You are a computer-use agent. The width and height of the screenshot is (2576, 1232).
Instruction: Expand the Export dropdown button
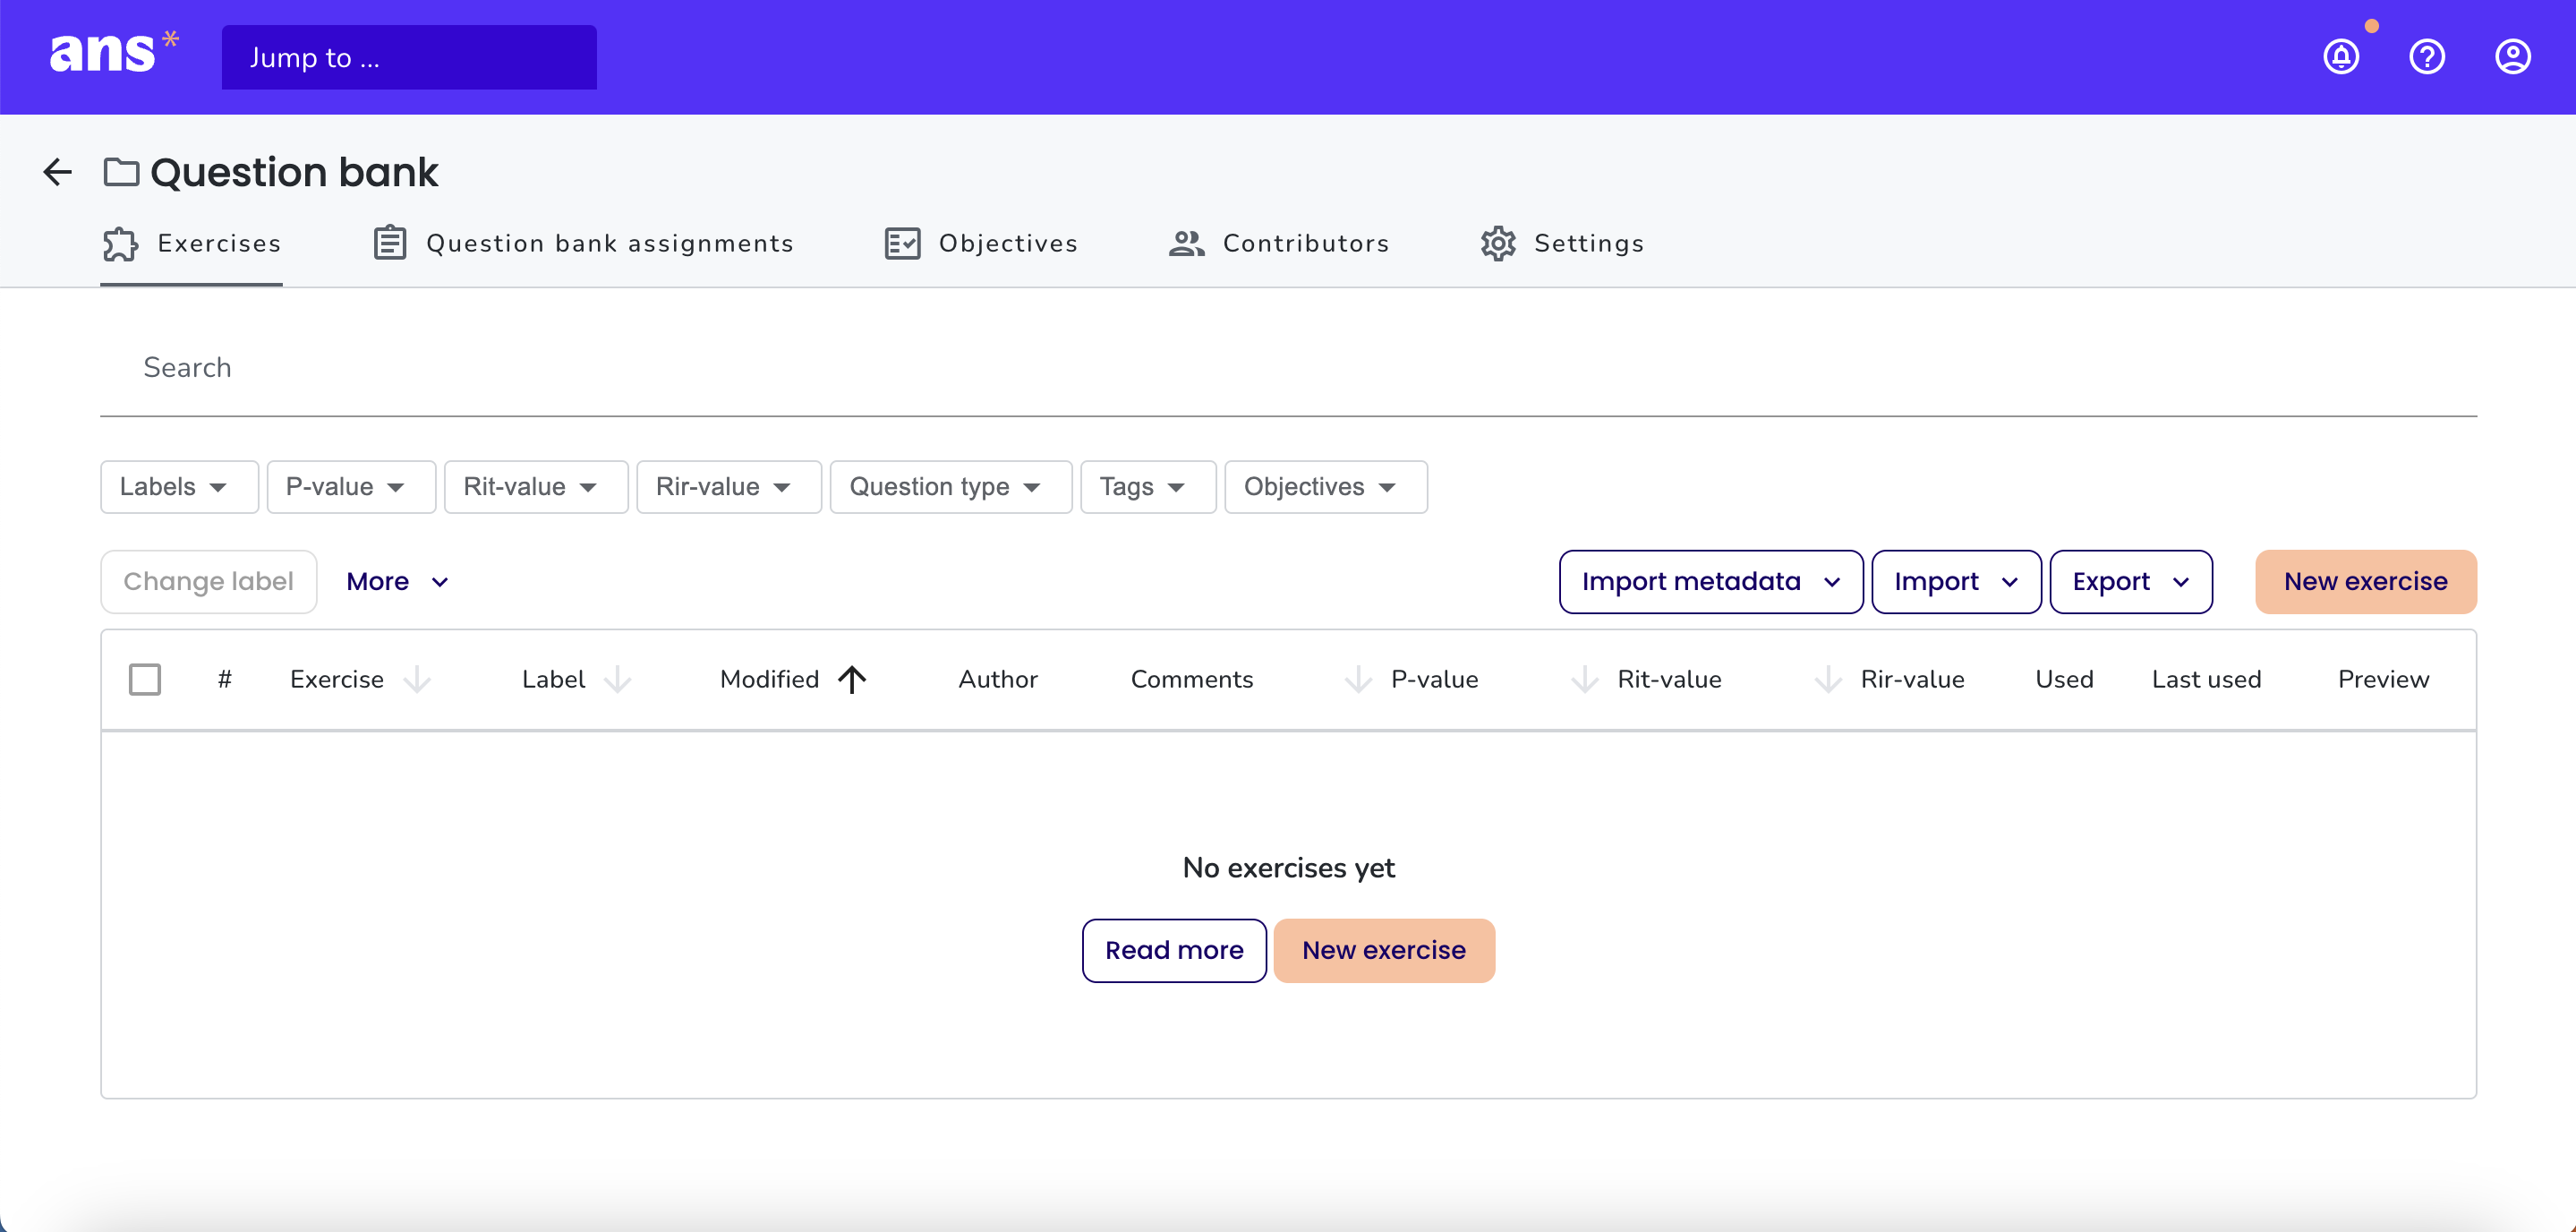[2131, 582]
